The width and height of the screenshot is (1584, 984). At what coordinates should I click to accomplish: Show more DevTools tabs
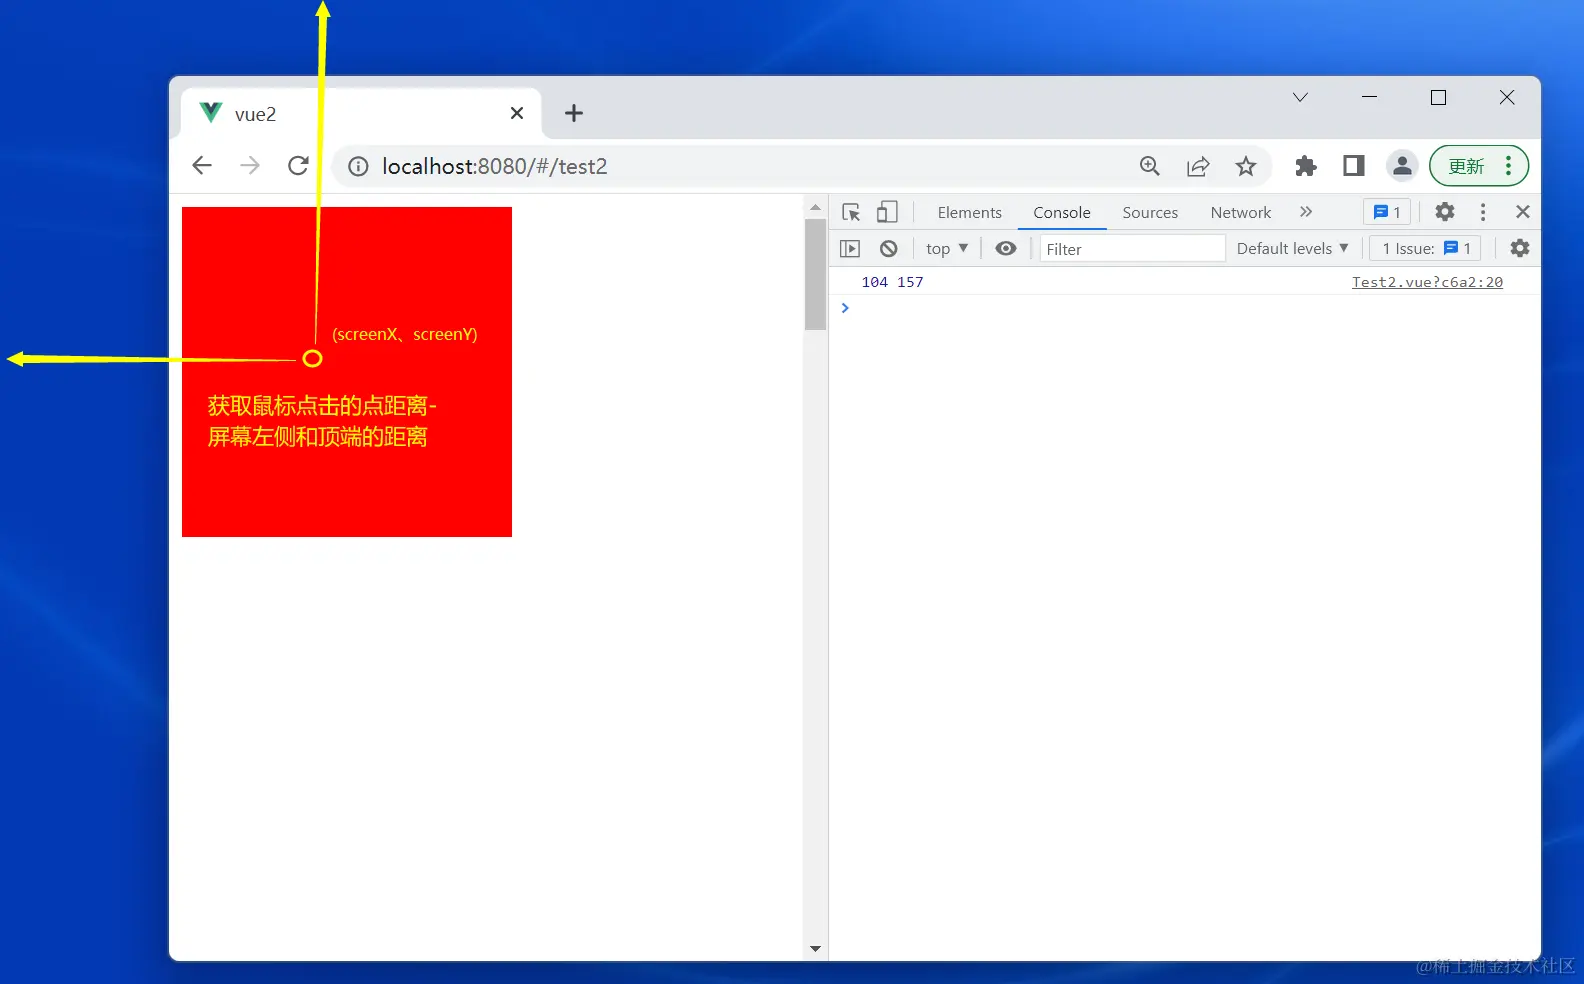pos(1305,212)
